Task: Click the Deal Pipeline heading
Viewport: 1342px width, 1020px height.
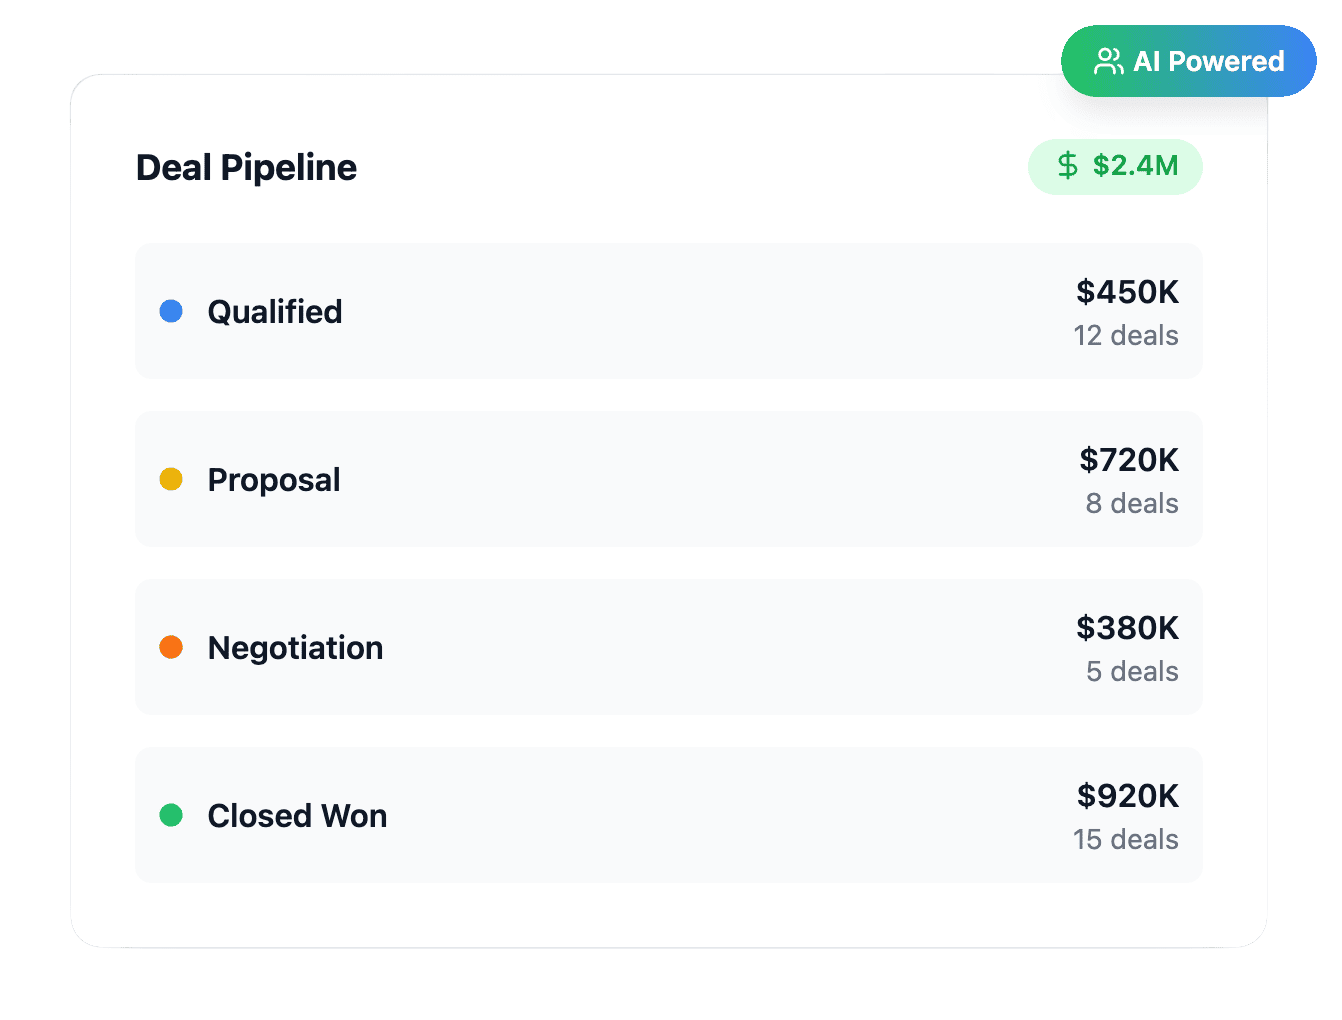Action: click(x=246, y=168)
